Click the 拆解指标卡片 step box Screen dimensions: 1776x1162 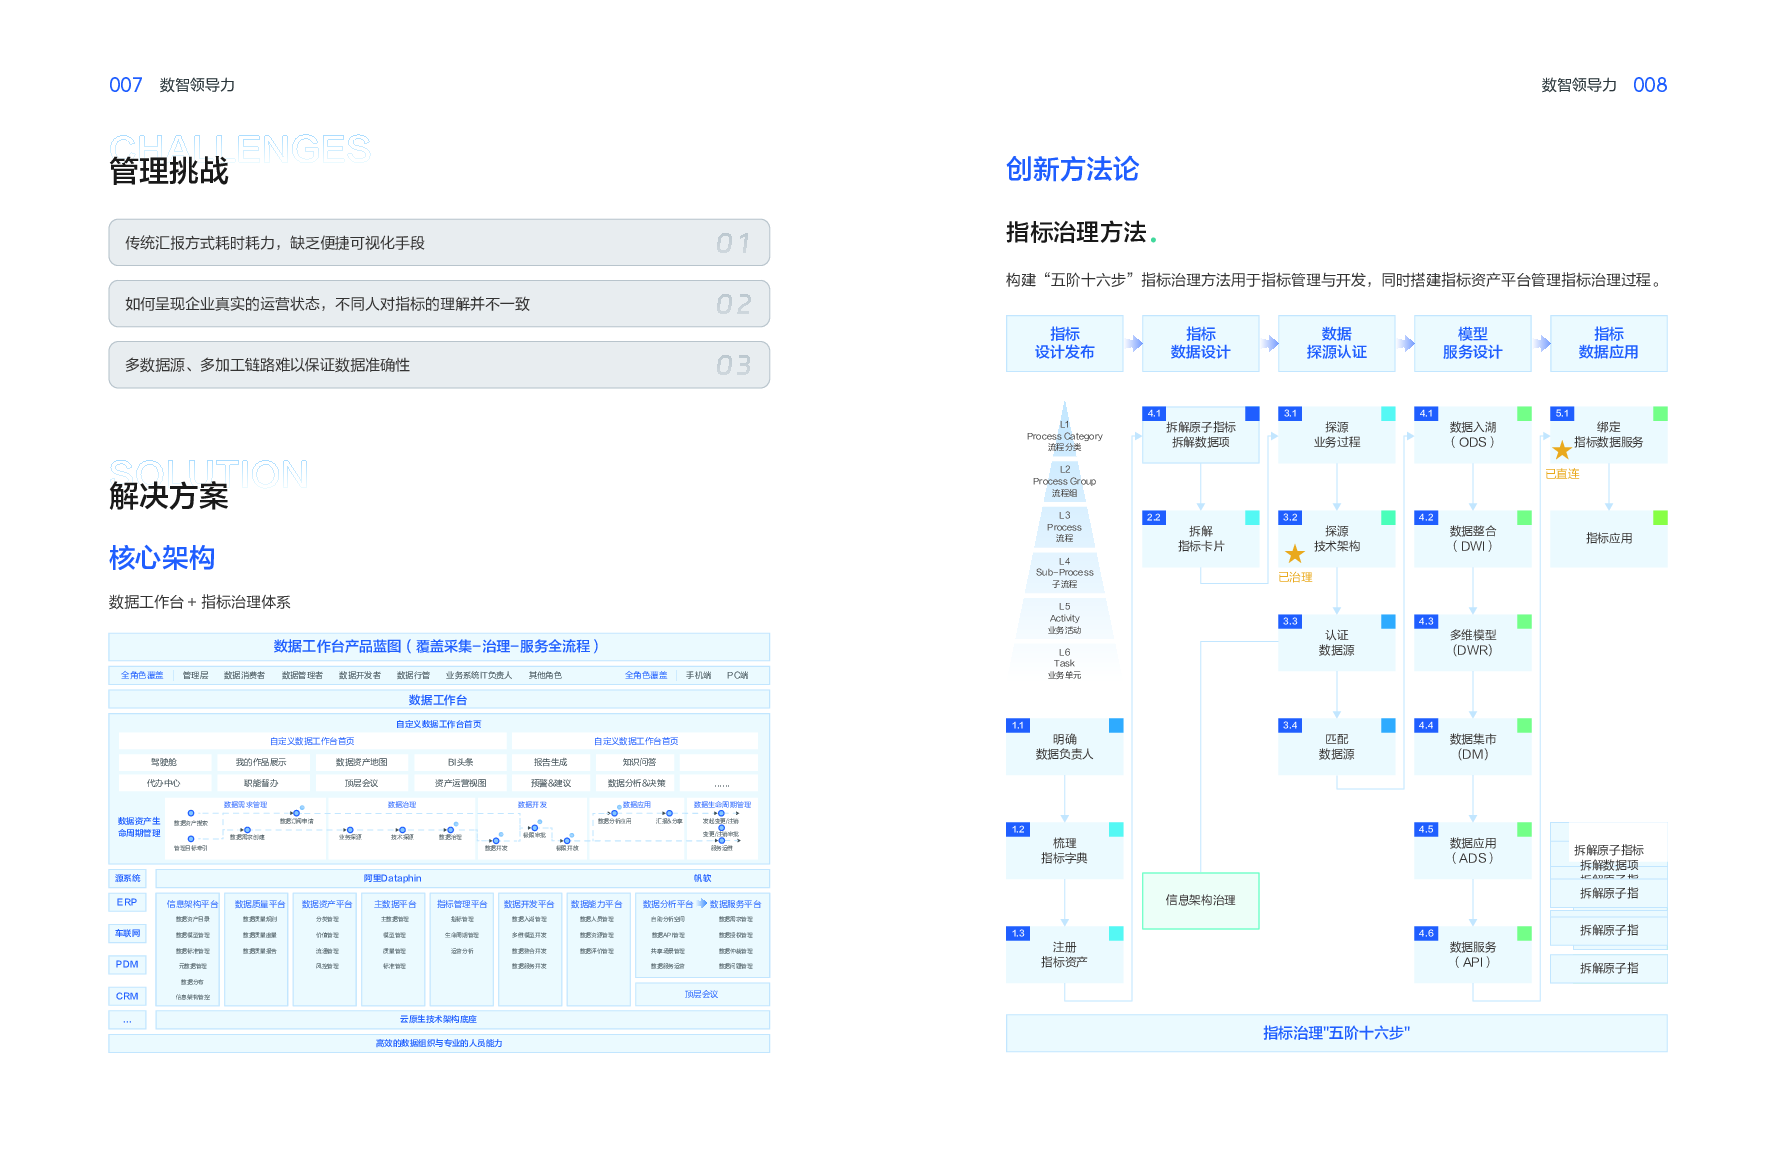tap(1201, 539)
